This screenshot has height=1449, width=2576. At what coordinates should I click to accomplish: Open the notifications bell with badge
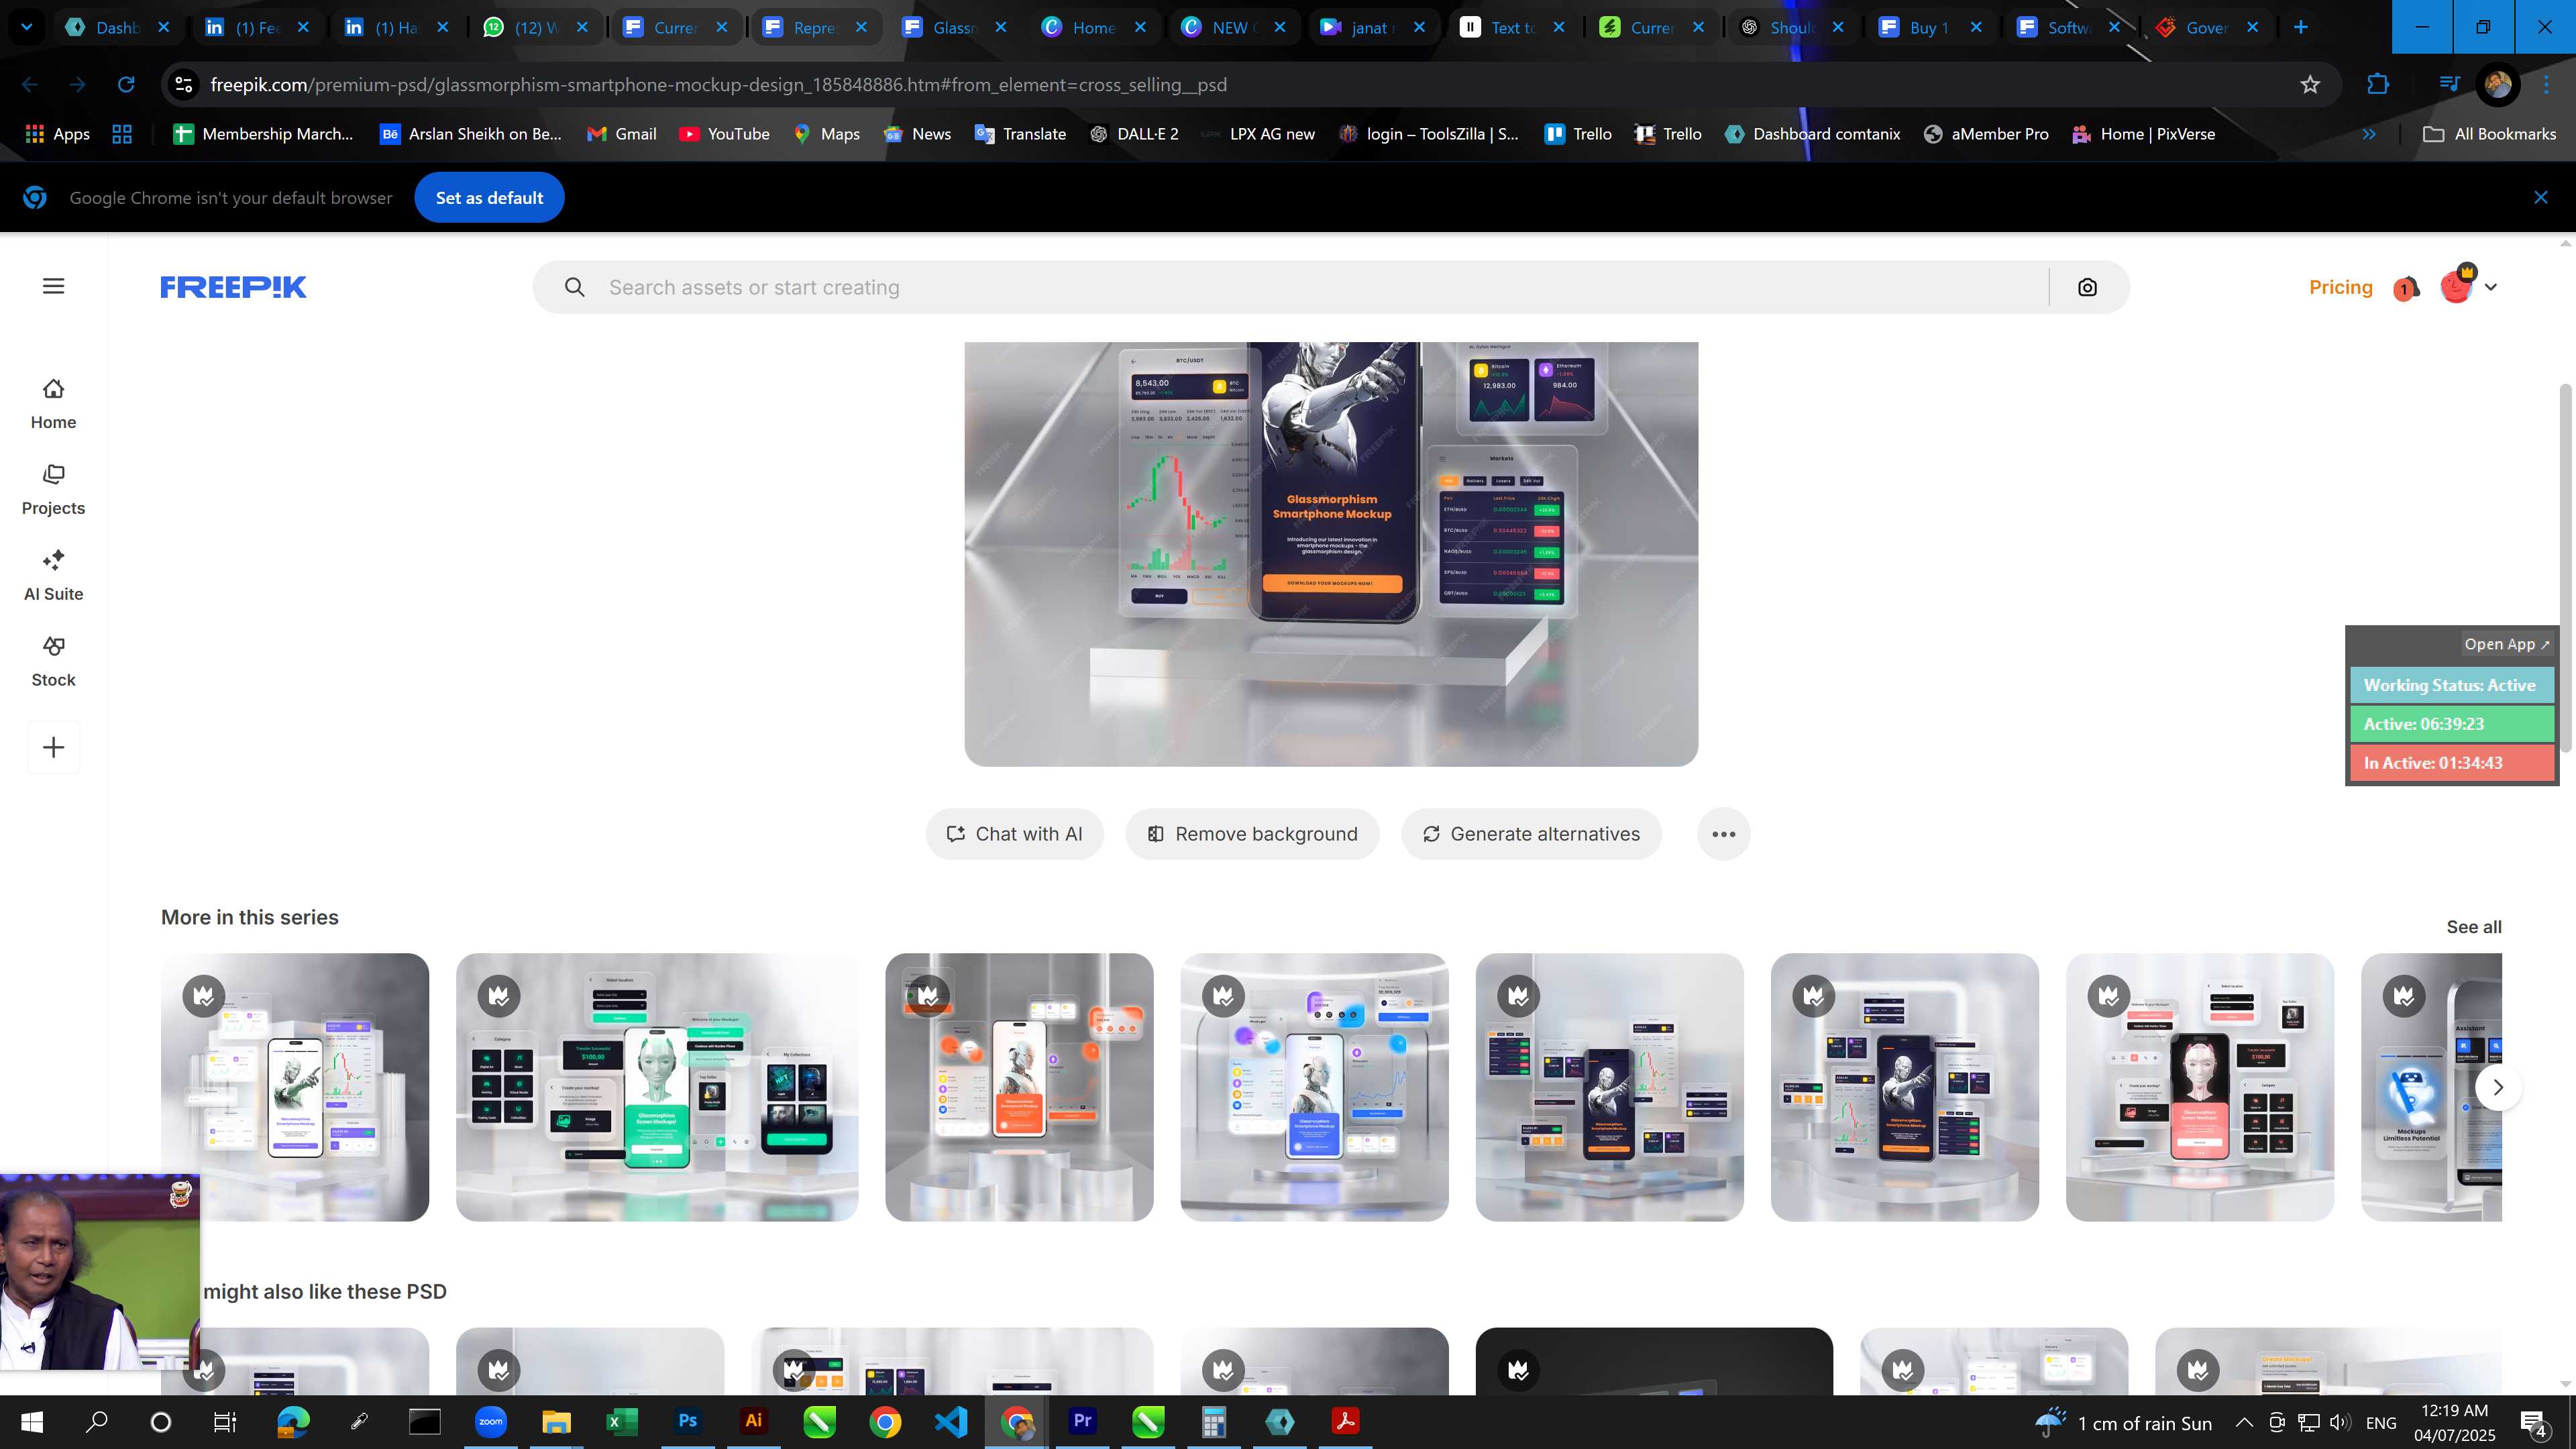point(2406,288)
